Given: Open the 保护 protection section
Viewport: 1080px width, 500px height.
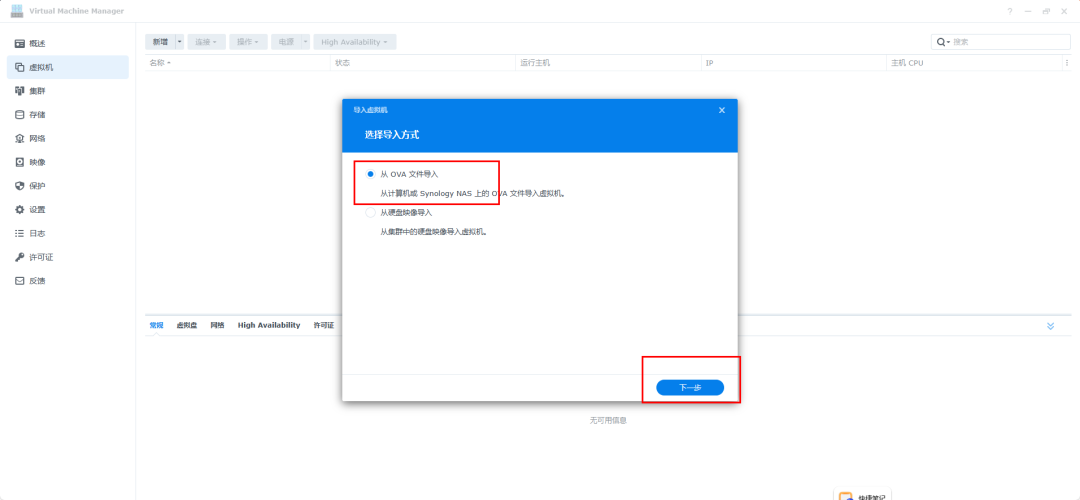Looking at the screenshot, I should 68,186.
